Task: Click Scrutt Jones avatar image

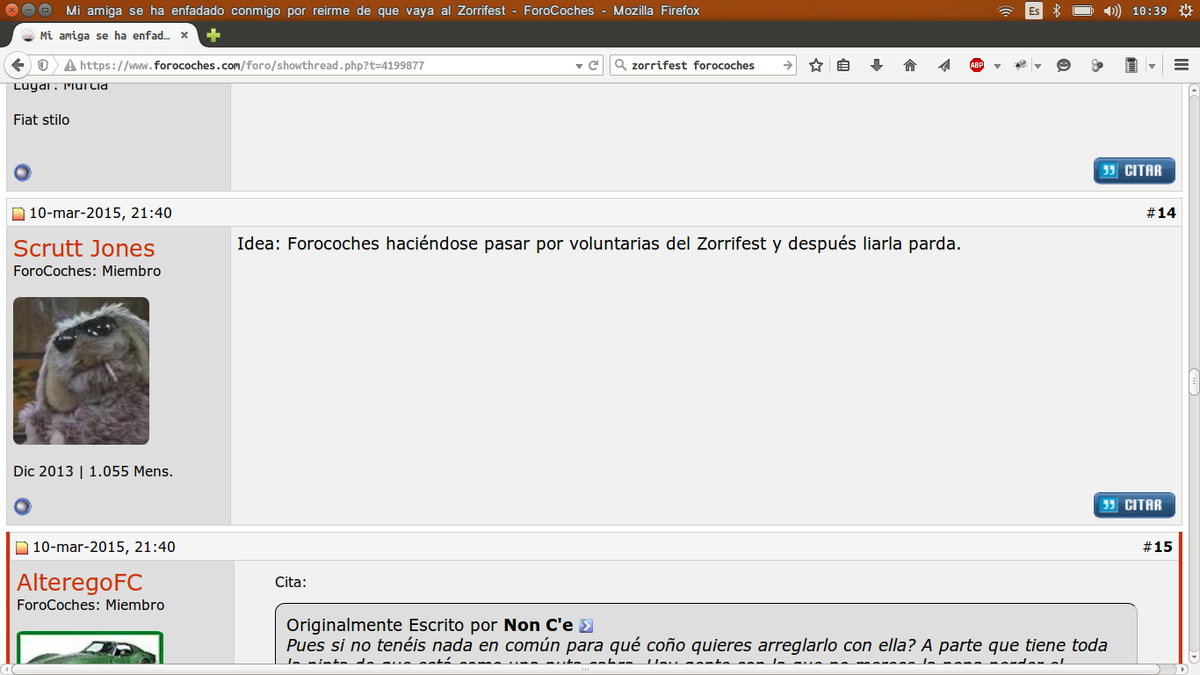Action: (x=81, y=371)
